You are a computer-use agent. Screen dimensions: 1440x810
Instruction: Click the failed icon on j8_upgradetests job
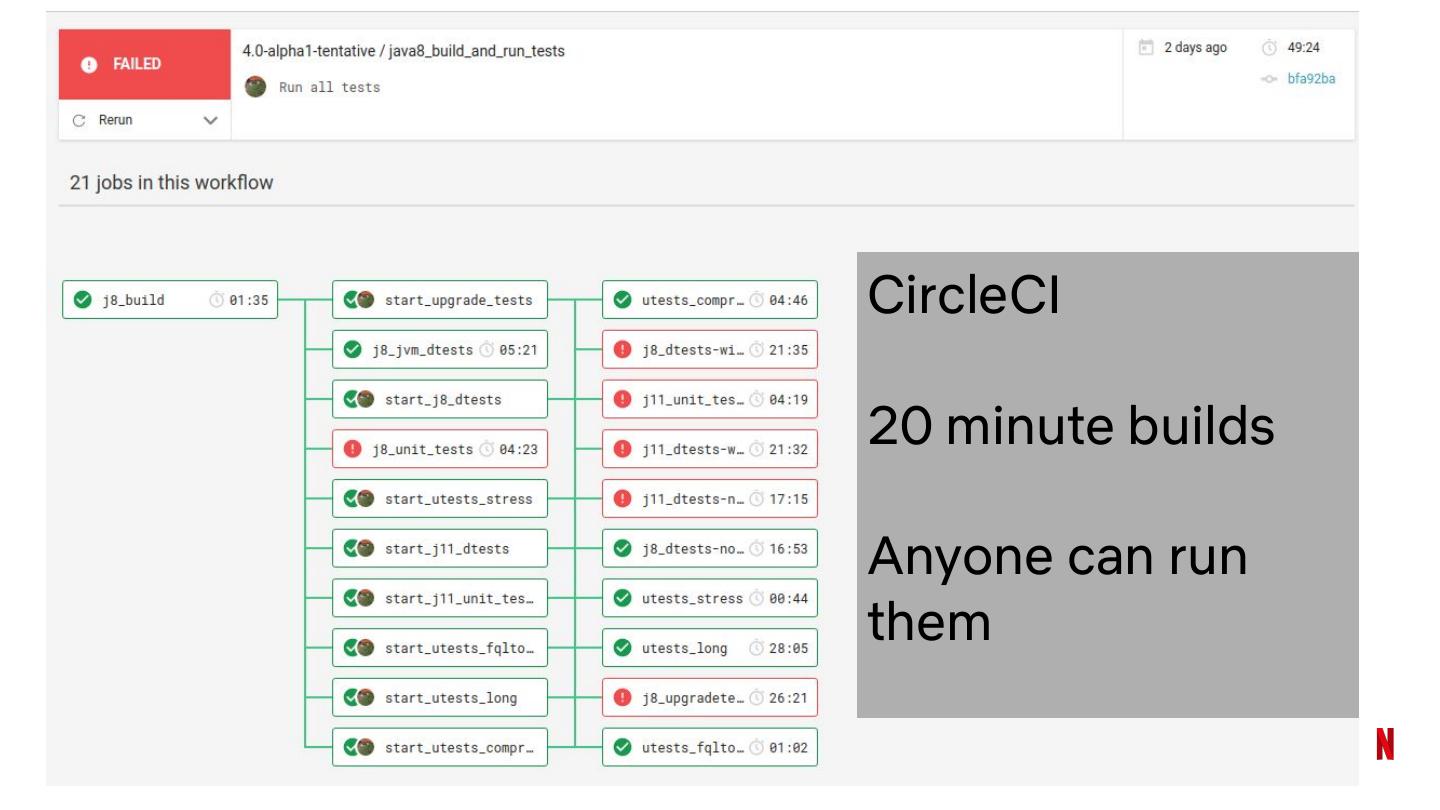tap(622, 698)
